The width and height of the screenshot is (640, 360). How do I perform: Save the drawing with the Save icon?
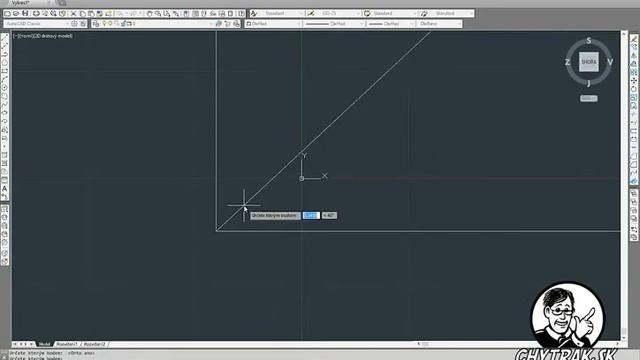click(x=25, y=13)
